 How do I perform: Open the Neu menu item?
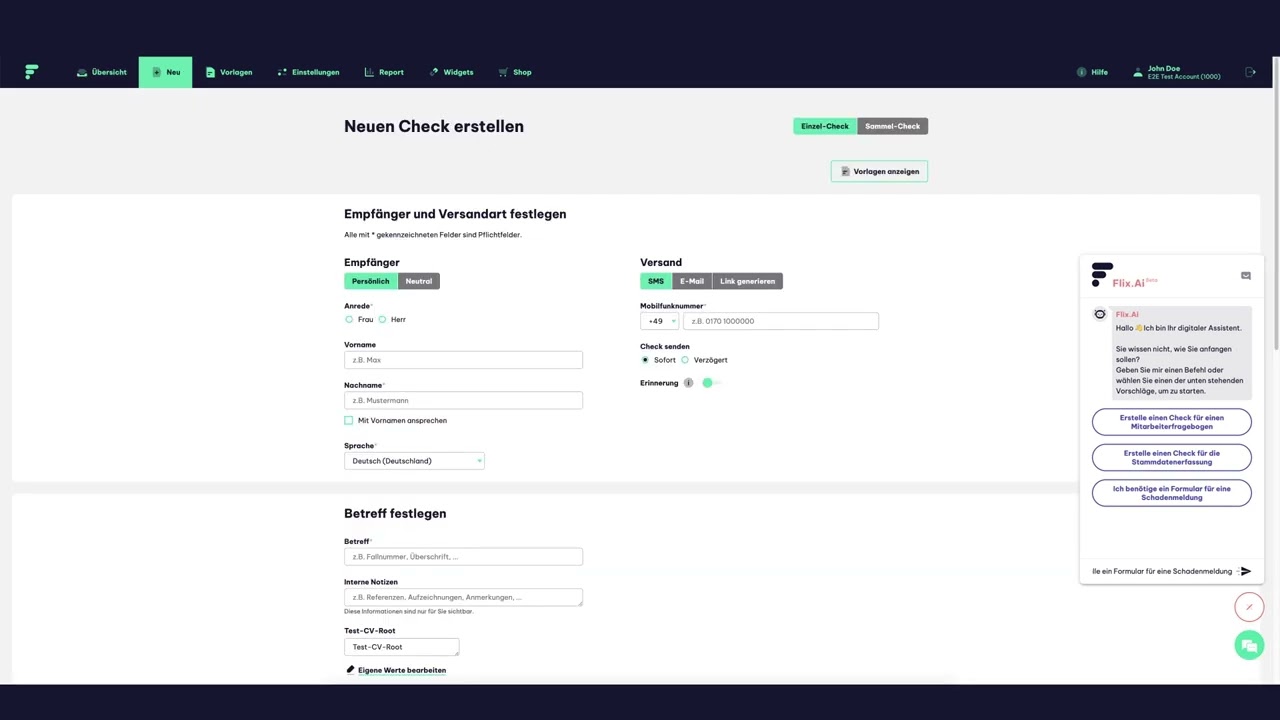click(x=165, y=72)
